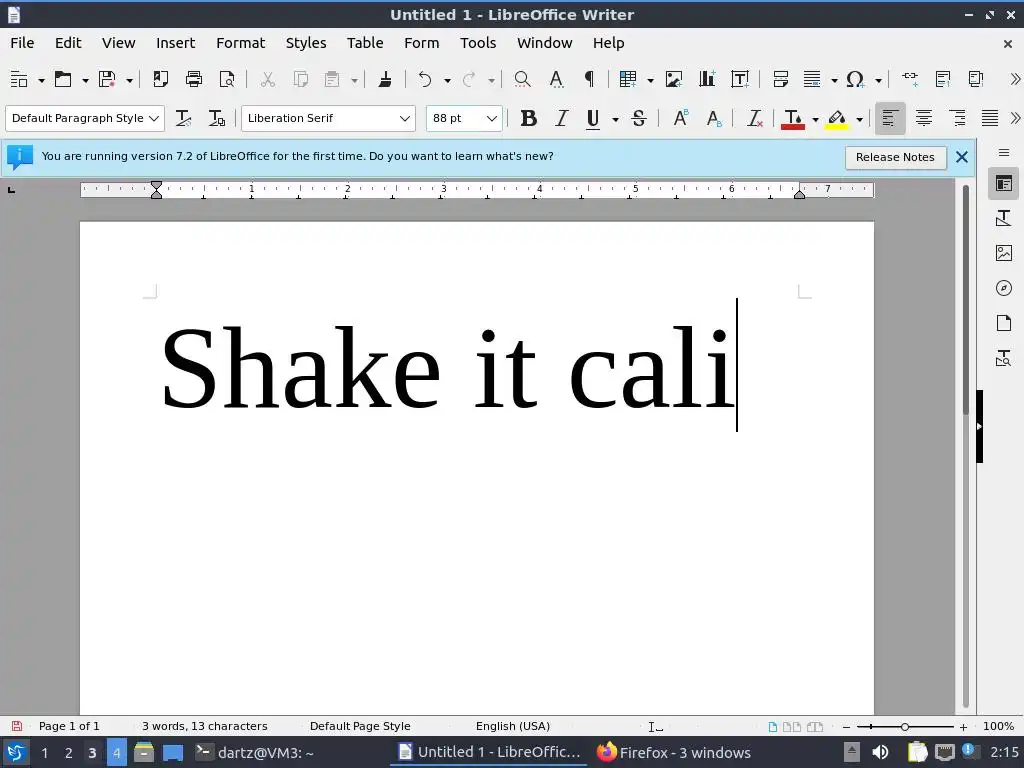Export directly as PDF
1024x768 pixels.
(x=160, y=79)
